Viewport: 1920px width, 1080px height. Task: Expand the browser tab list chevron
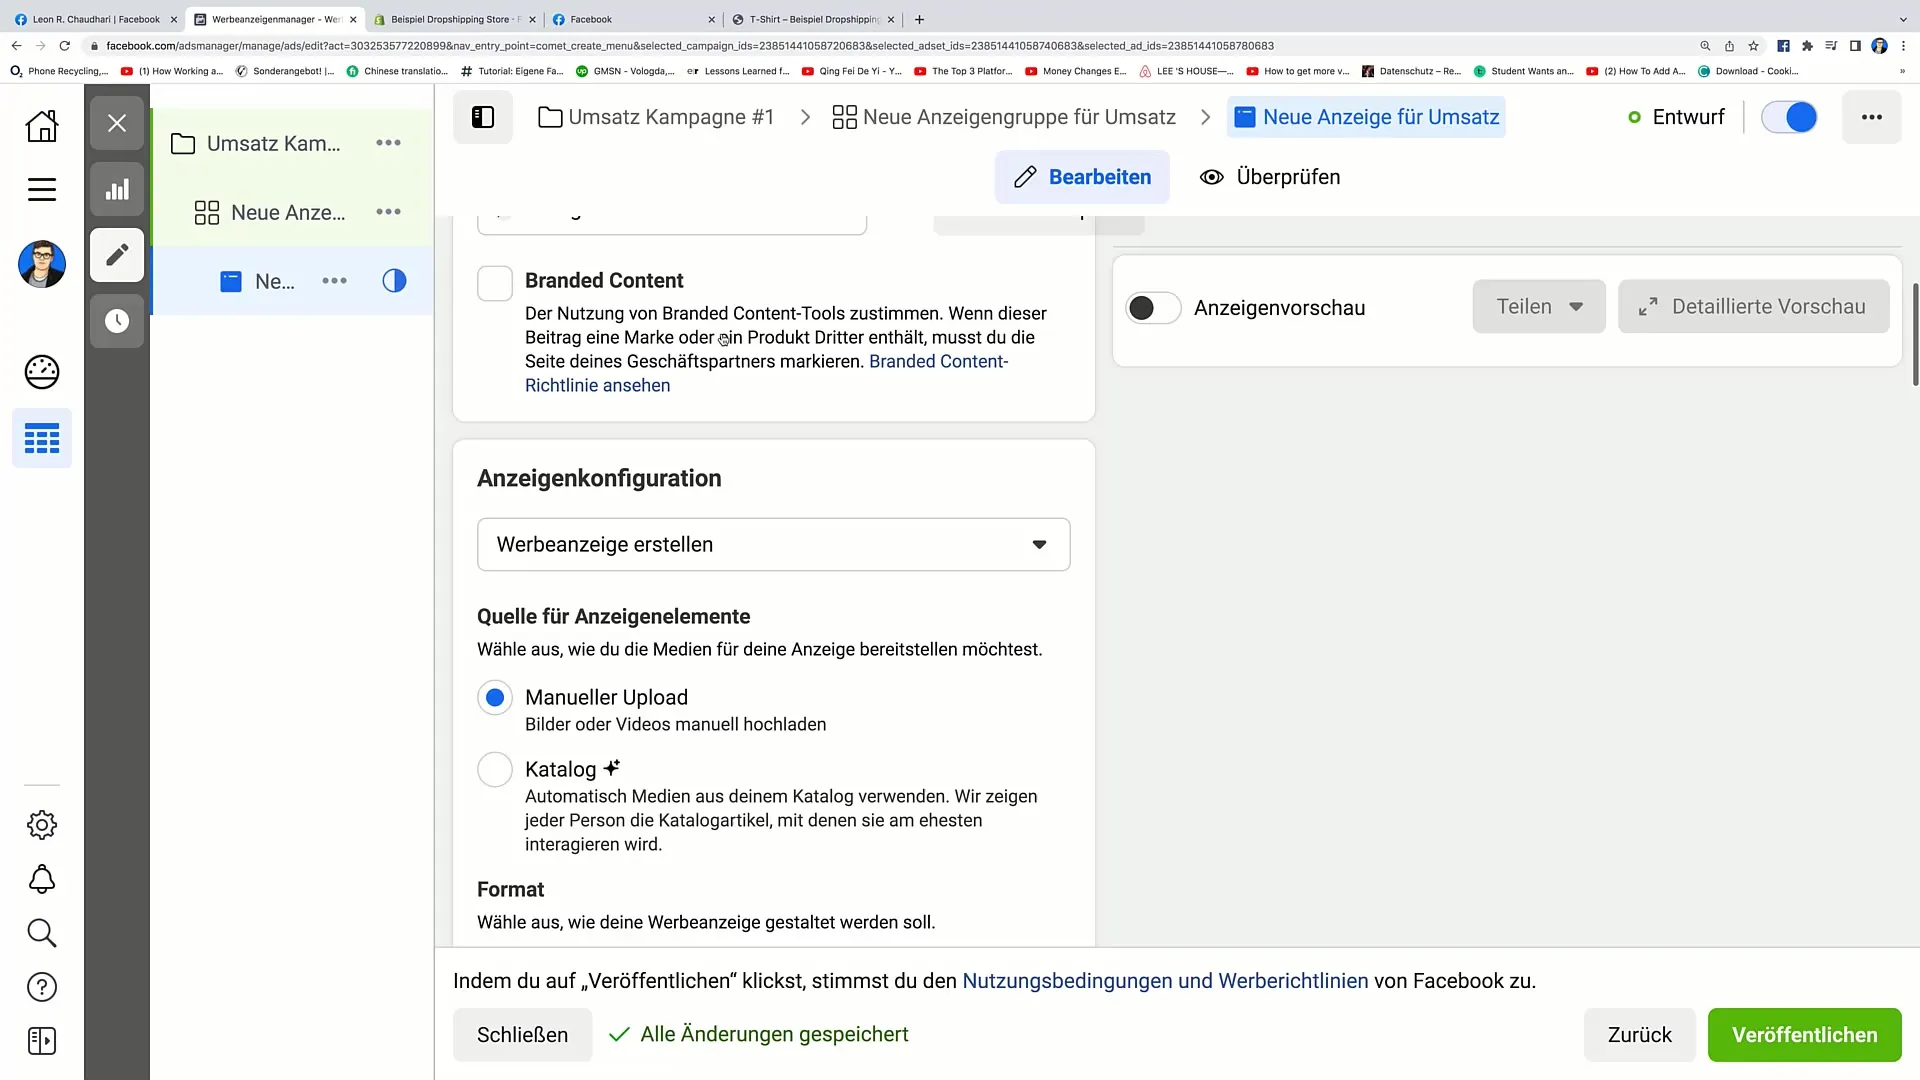1903,19
